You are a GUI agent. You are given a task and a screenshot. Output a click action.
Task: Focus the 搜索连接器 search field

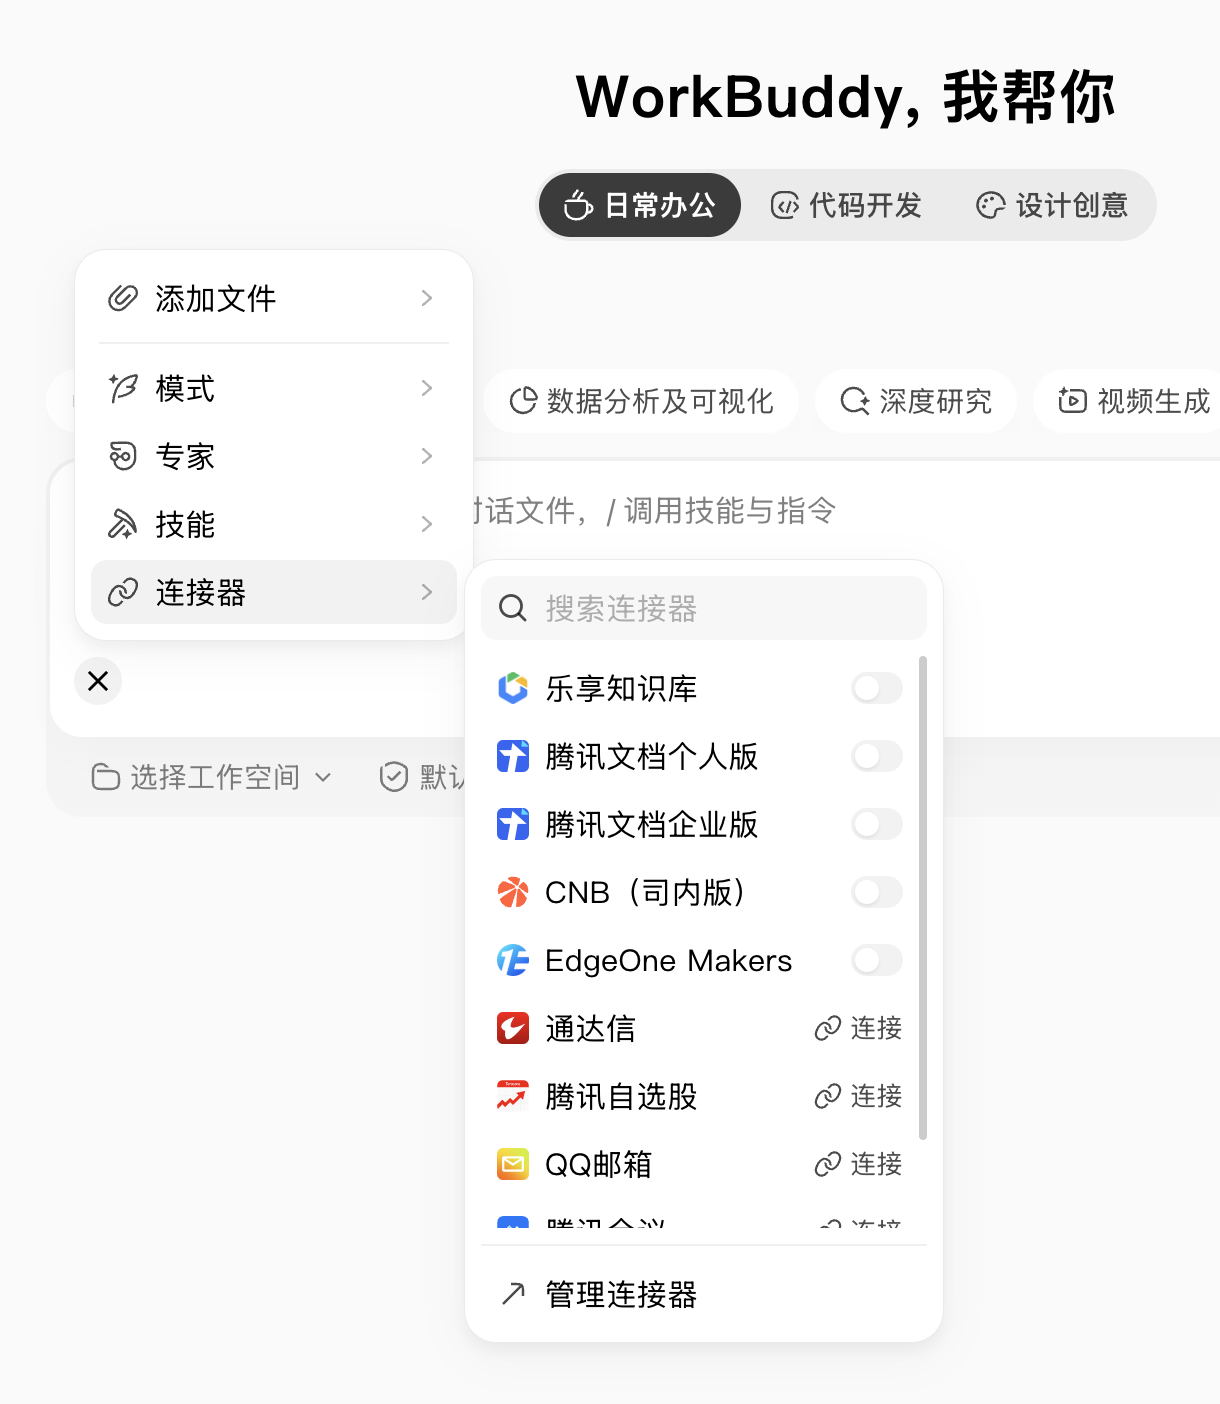704,608
